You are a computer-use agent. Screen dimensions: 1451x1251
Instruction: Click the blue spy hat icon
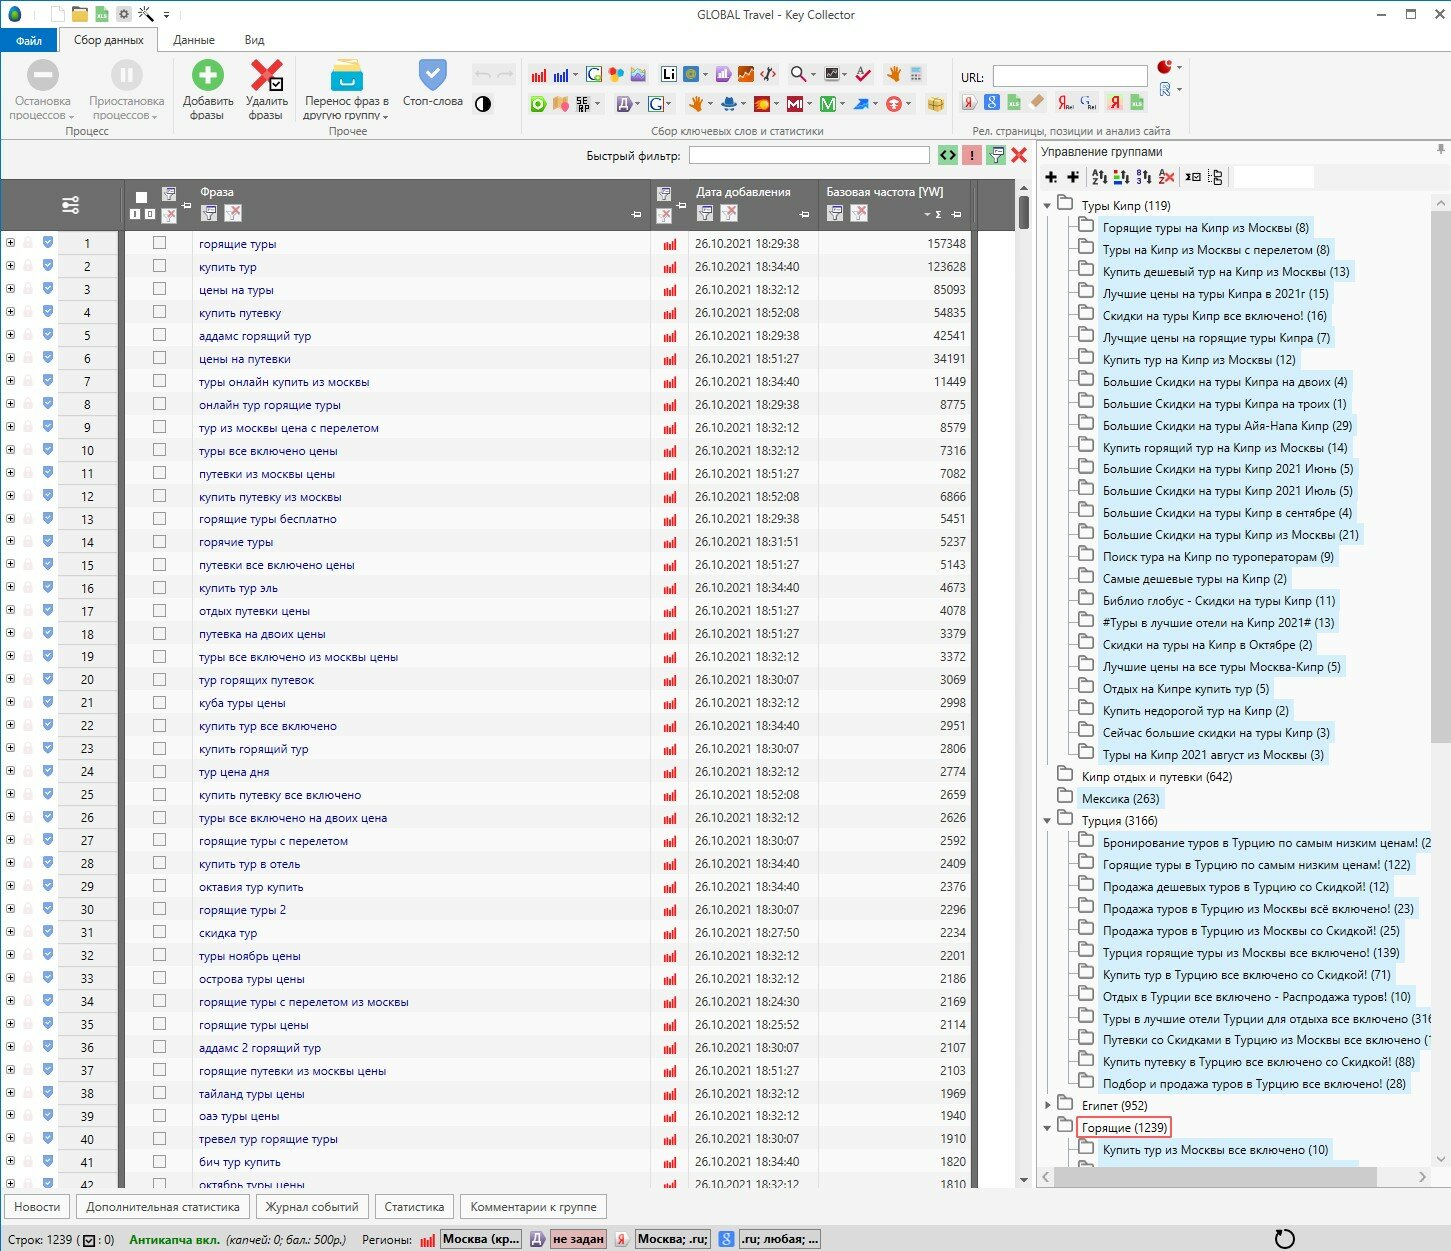tap(729, 104)
